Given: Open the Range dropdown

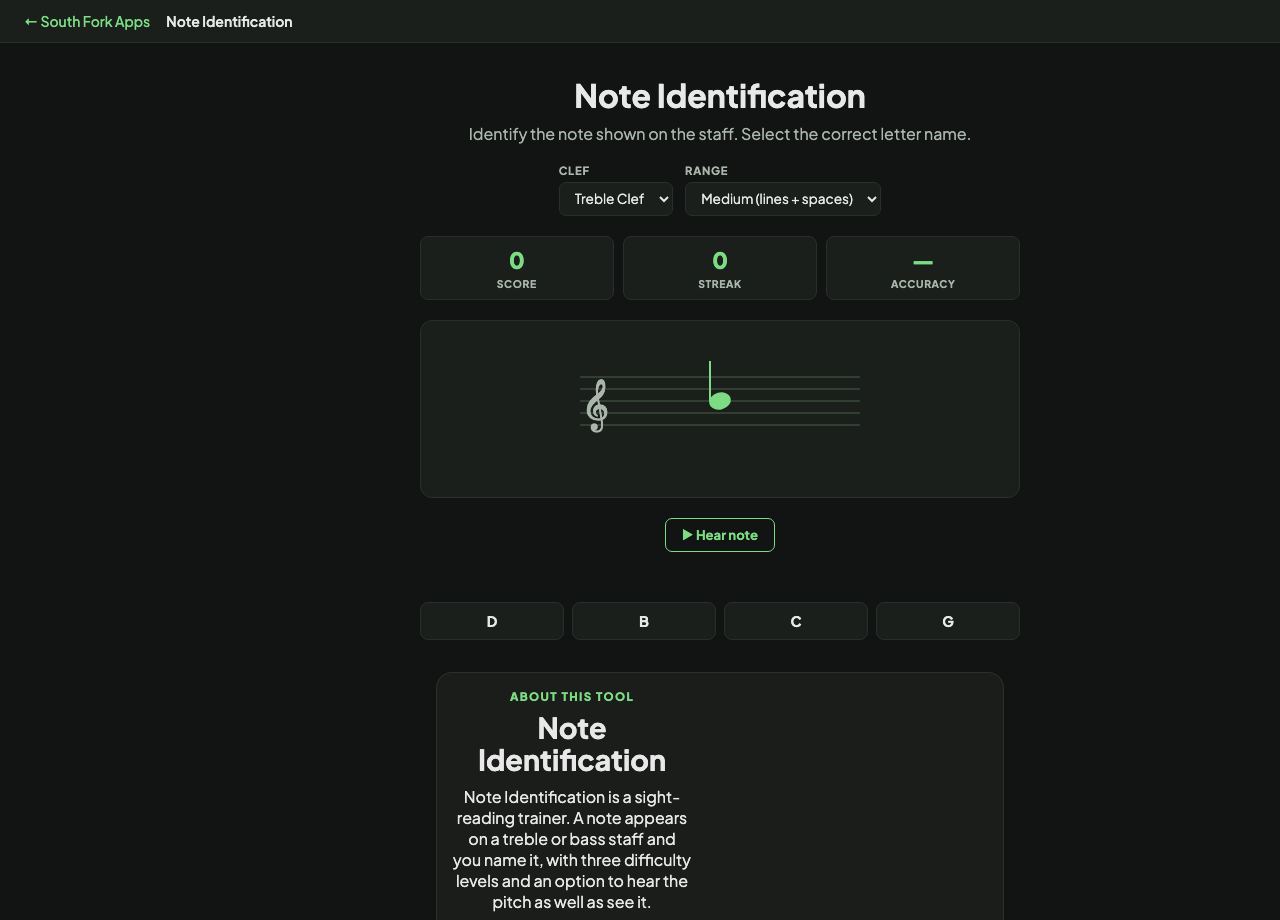Looking at the screenshot, I should coord(783,199).
